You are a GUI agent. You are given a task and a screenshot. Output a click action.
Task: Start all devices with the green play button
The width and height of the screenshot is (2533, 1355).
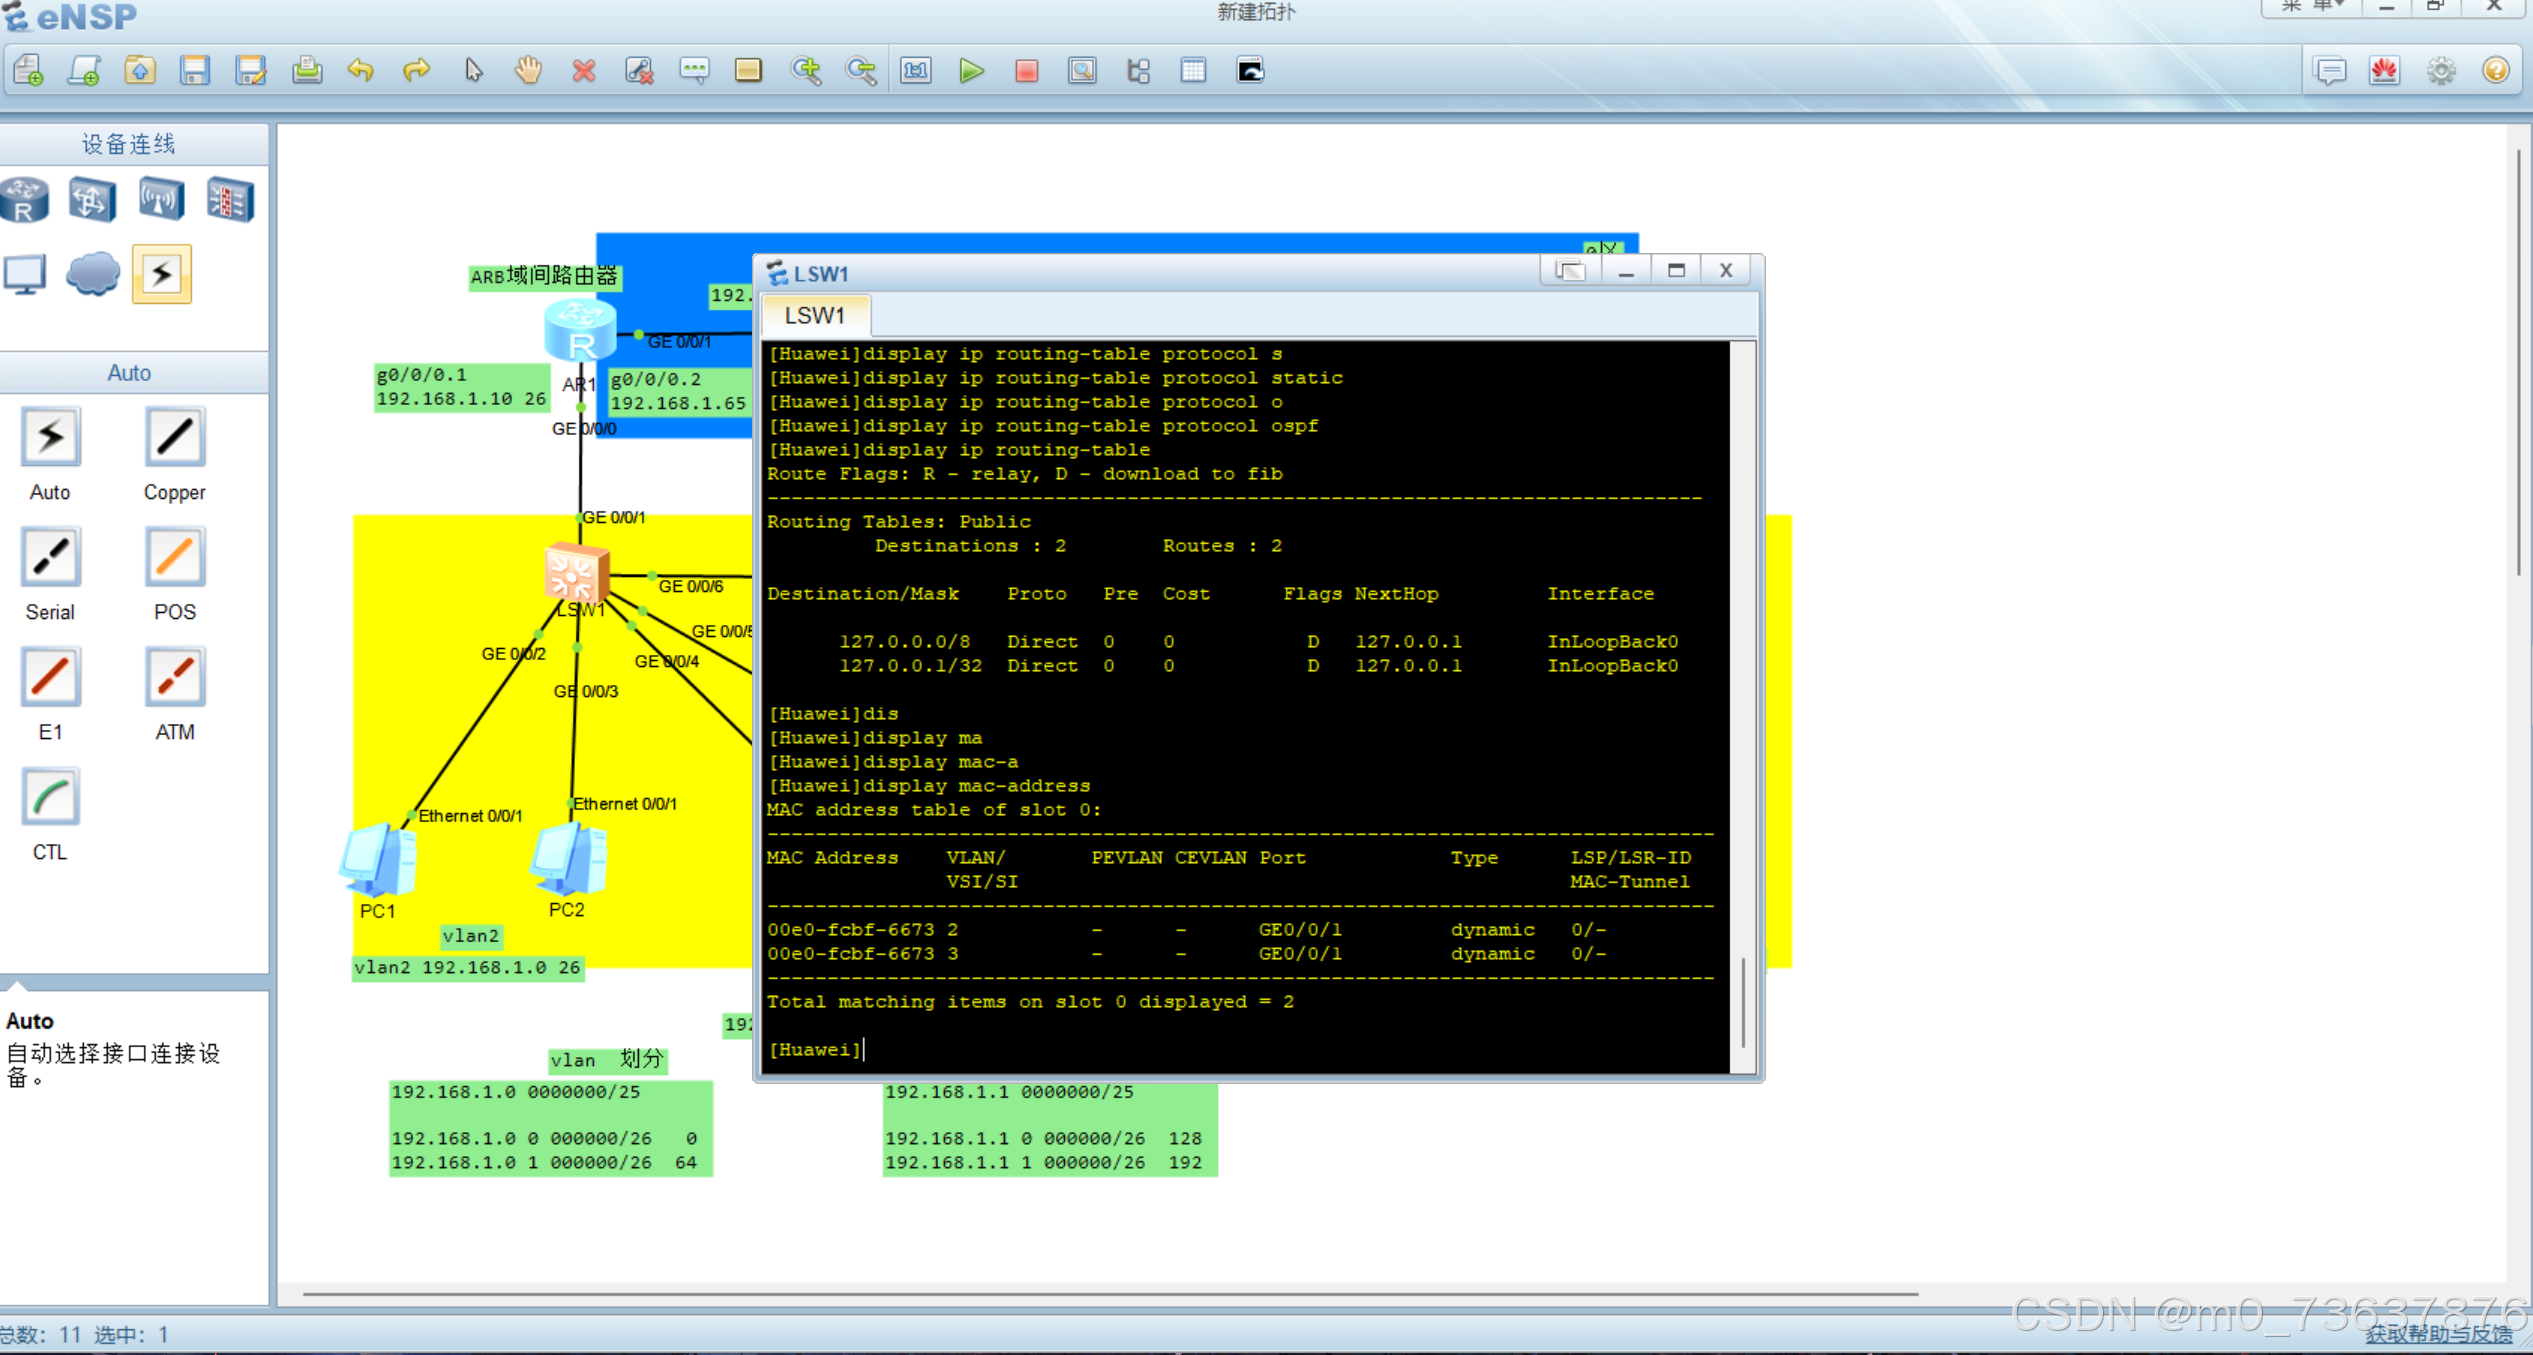pyautogui.click(x=970, y=71)
